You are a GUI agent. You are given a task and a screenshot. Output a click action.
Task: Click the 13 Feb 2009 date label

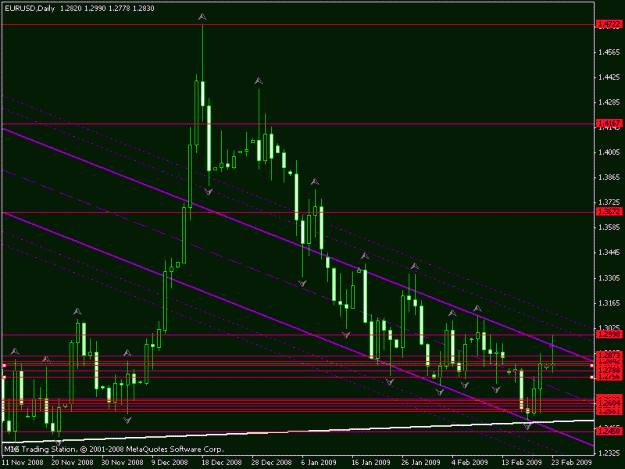click(521, 462)
